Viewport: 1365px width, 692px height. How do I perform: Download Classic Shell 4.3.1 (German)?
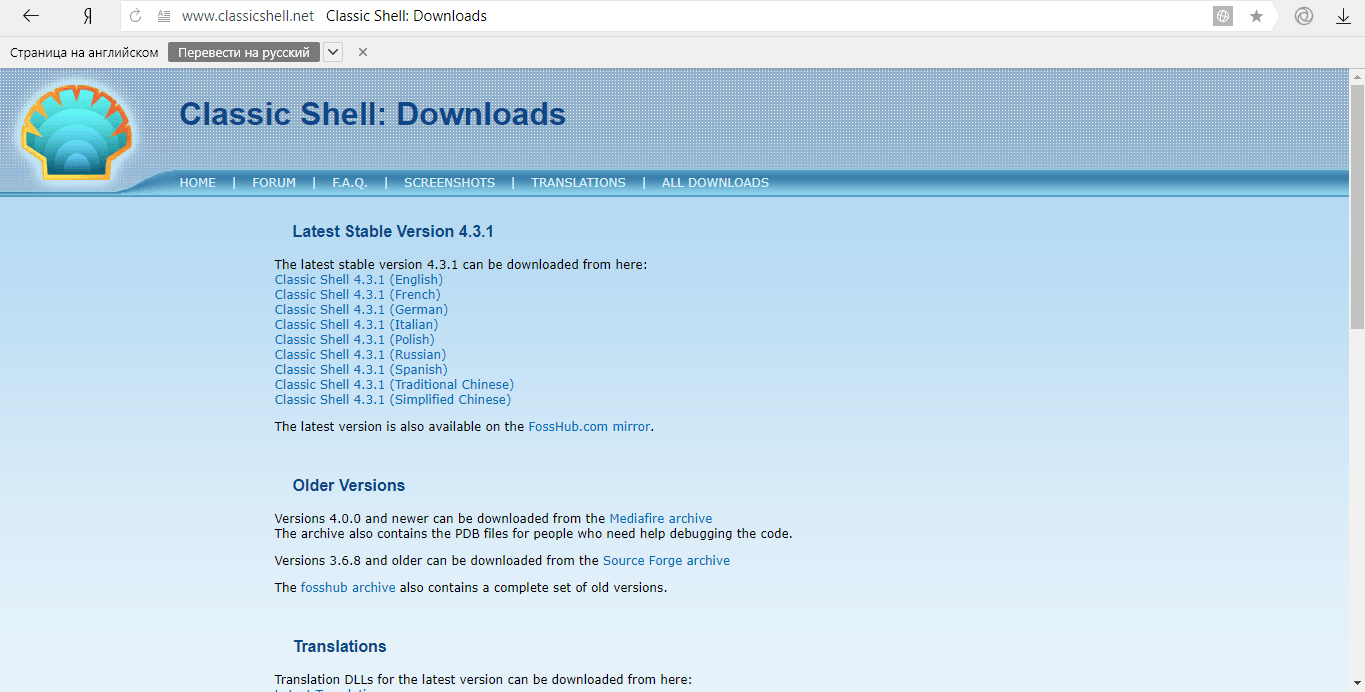click(x=361, y=310)
